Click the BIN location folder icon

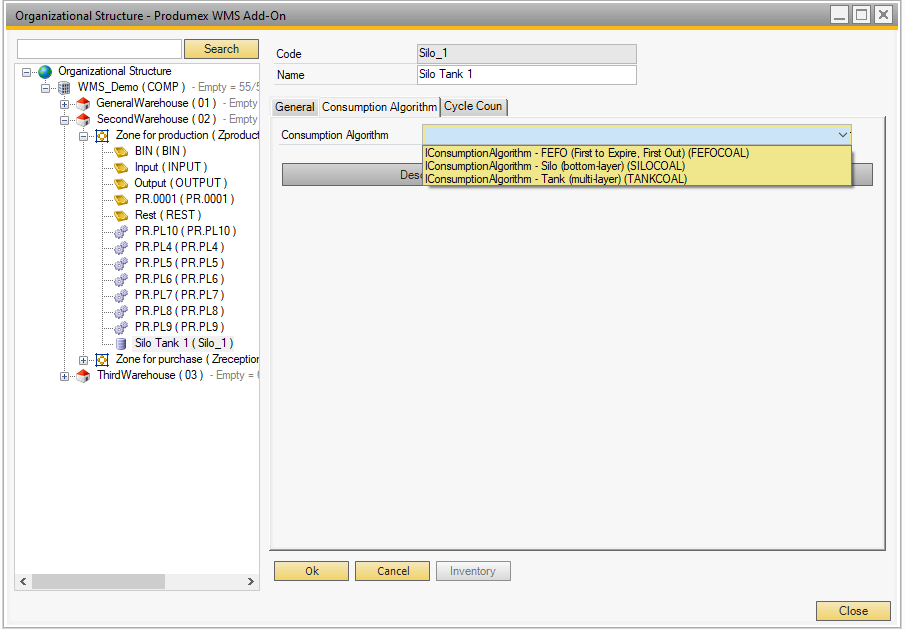coord(121,152)
